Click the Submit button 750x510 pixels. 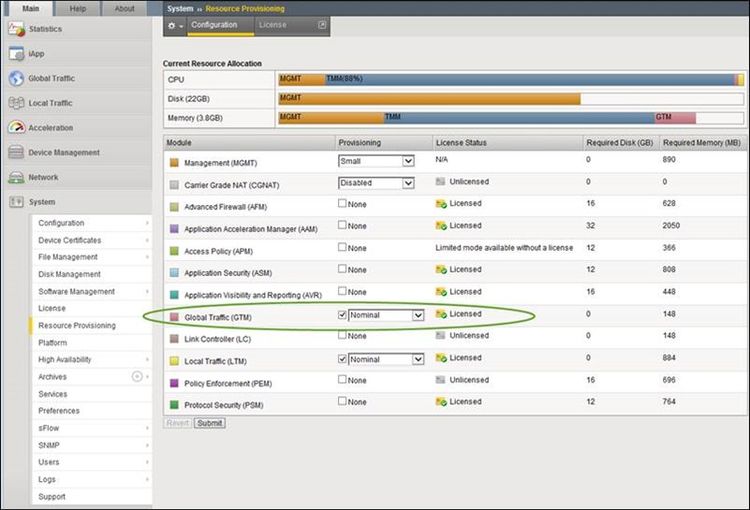coord(210,423)
